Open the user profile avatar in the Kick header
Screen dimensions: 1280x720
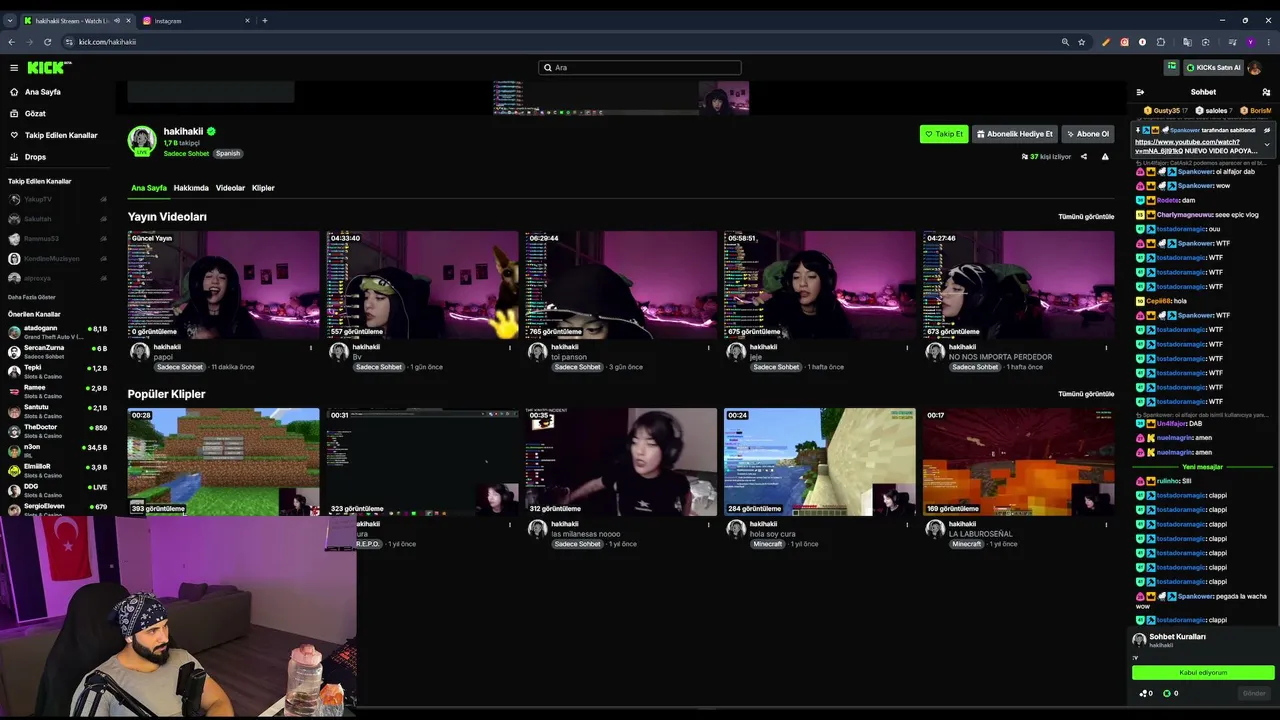pyautogui.click(x=1255, y=68)
